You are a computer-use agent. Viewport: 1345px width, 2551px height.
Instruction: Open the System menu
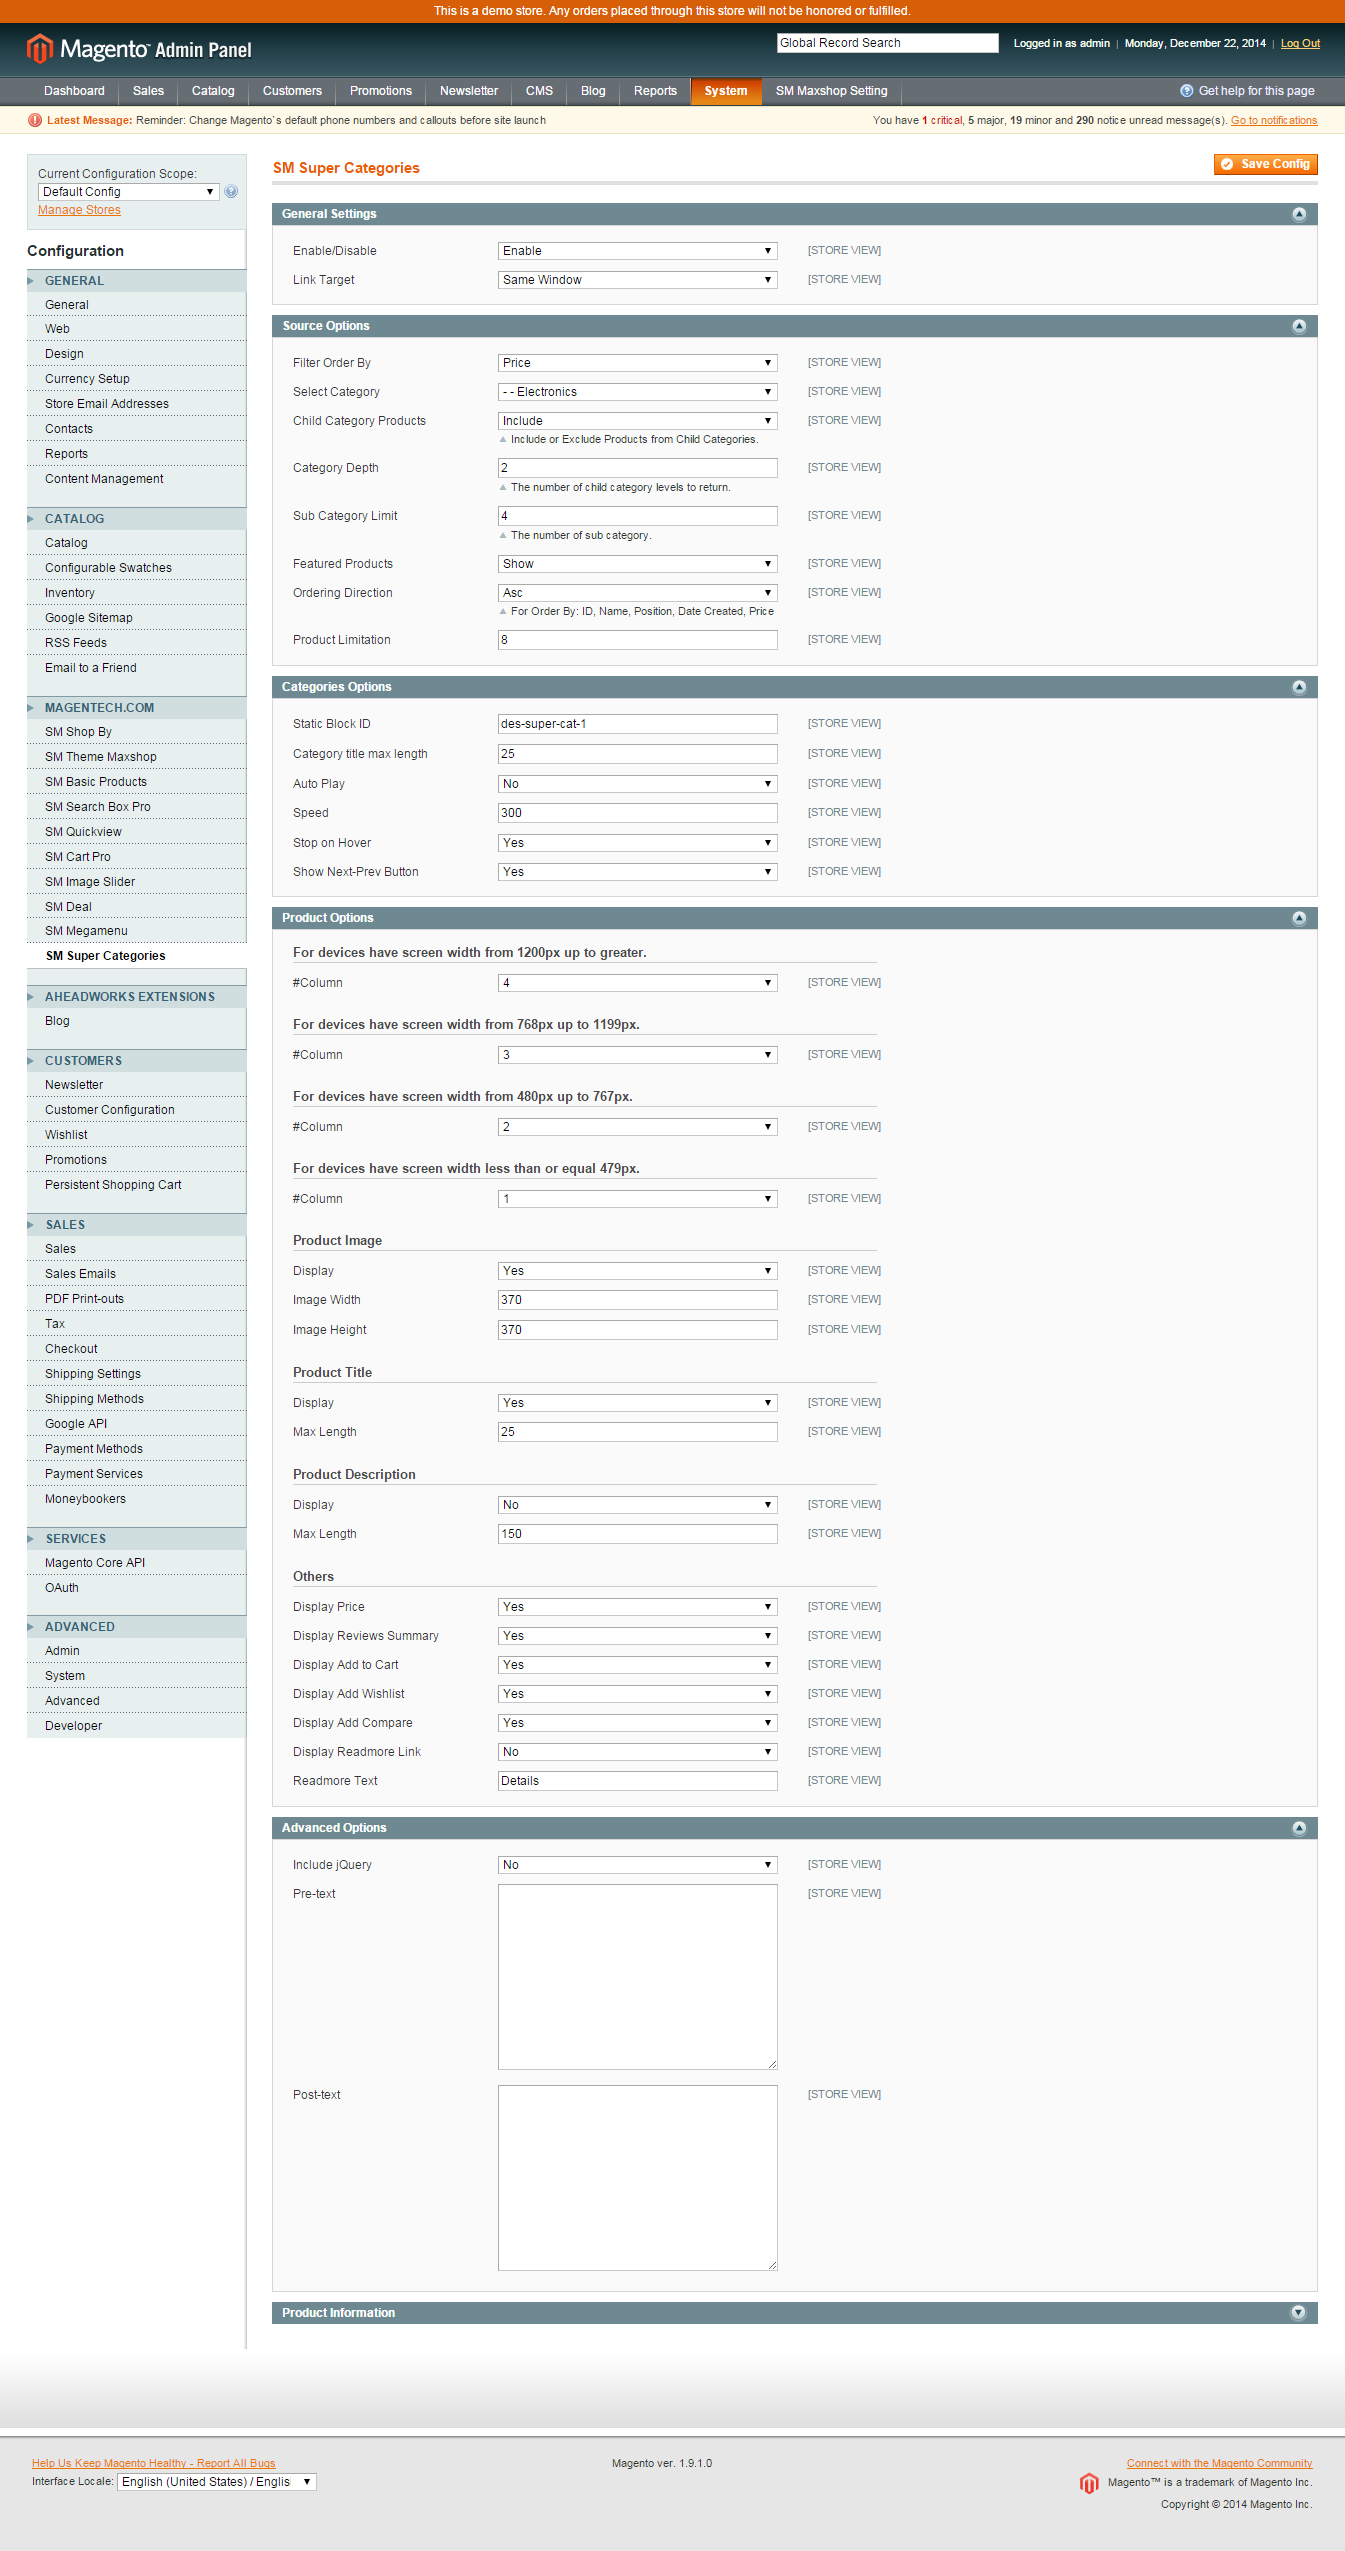coord(726,91)
